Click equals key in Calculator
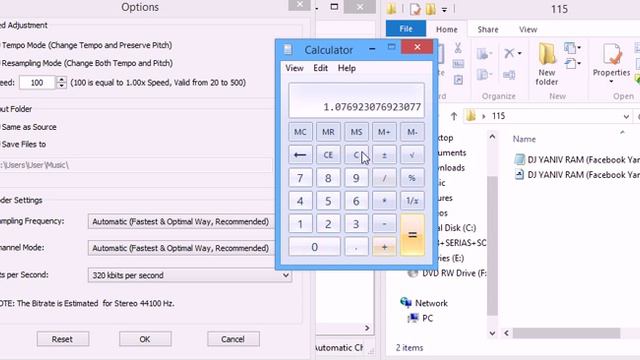This screenshot has width=640, height=360. [412, 235]
